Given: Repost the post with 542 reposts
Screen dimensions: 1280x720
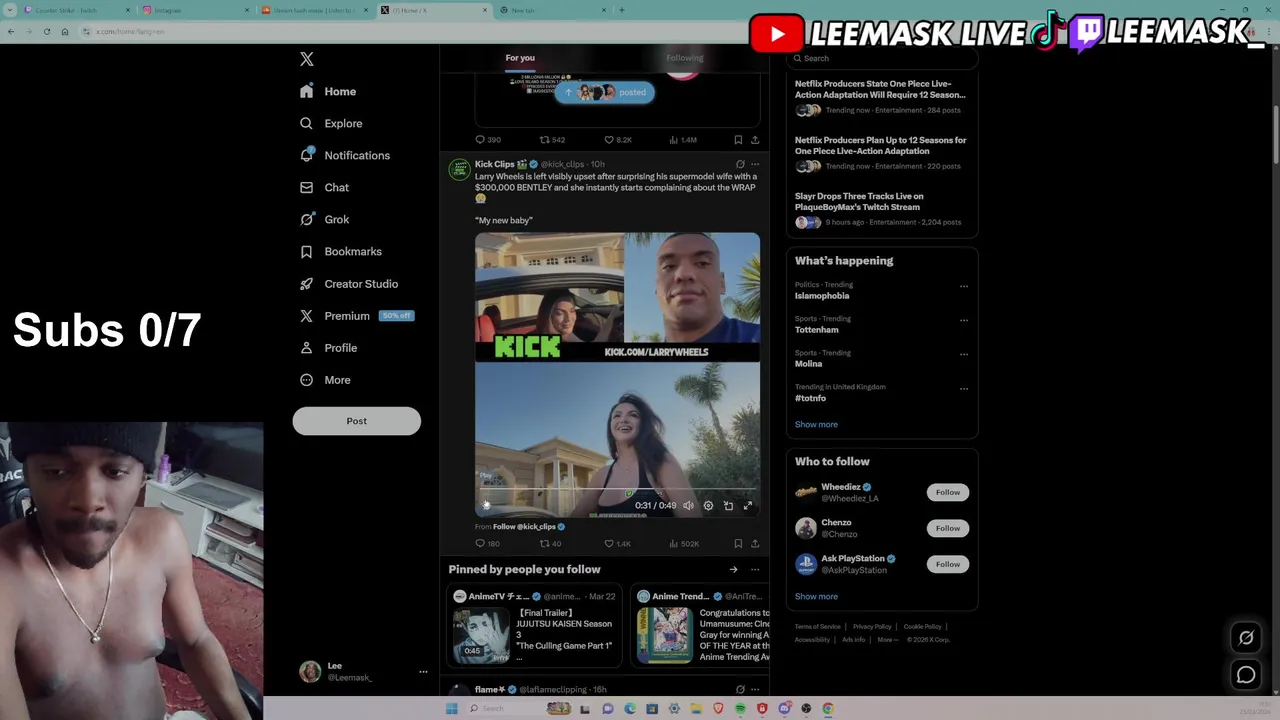Looking at the screenshot, I should click(x=552, y=140).
